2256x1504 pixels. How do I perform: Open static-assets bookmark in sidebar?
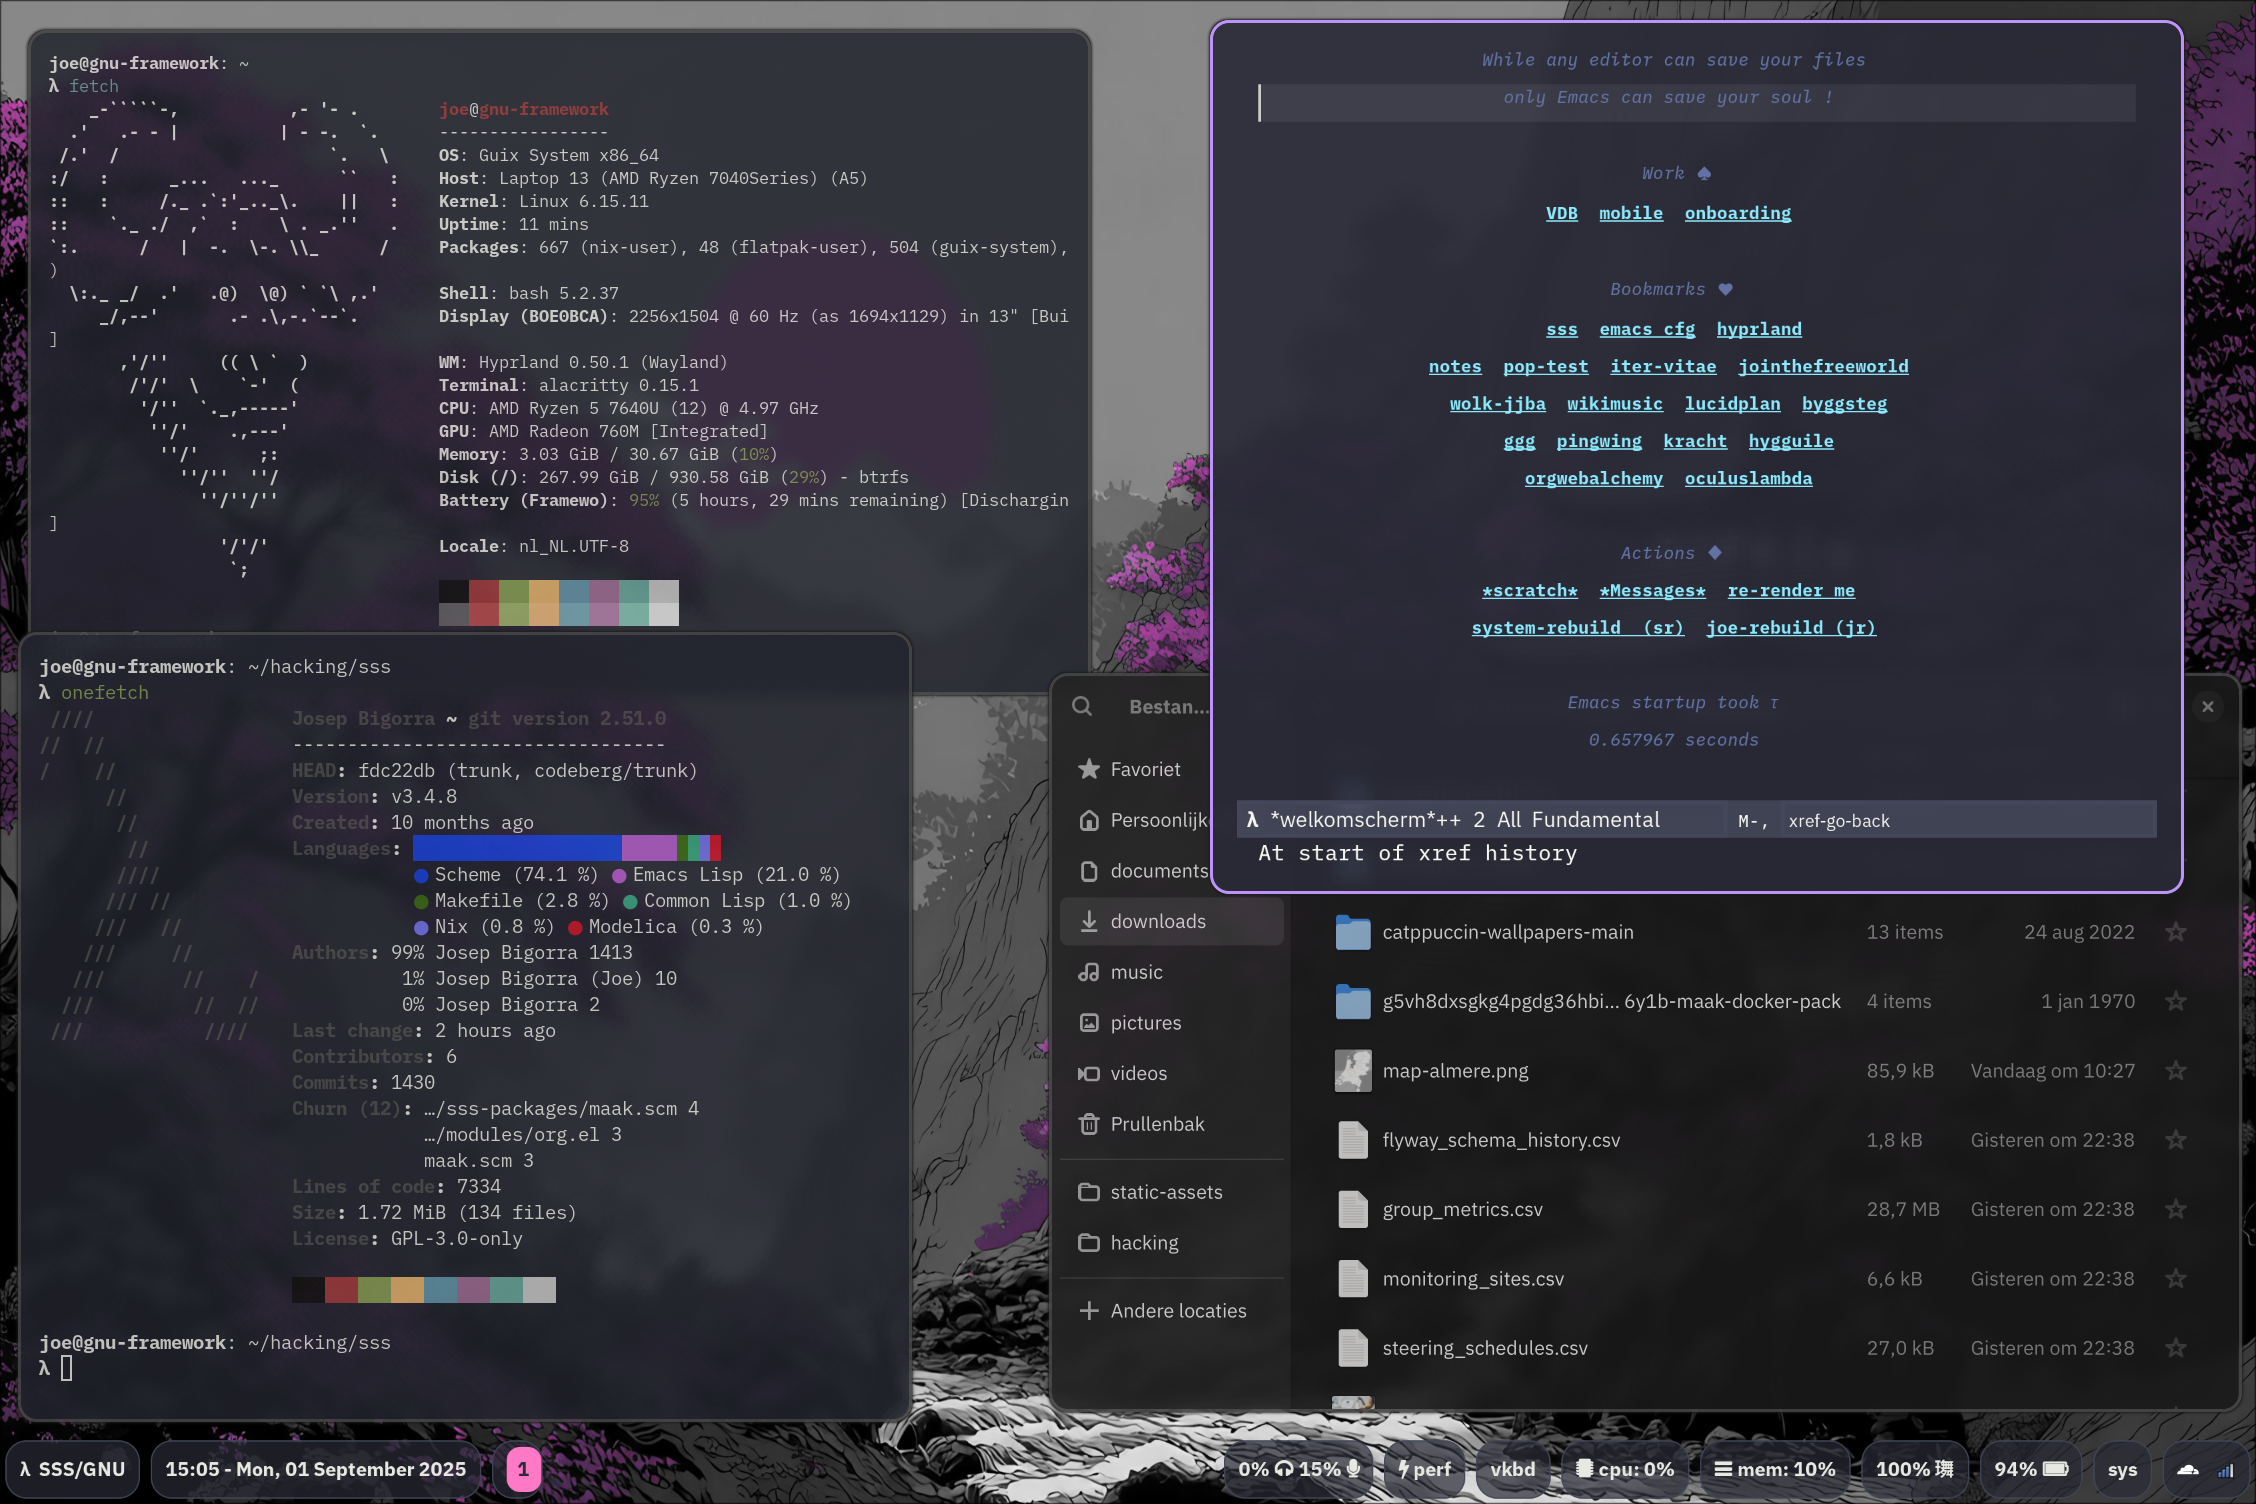click(1172, 1192)
